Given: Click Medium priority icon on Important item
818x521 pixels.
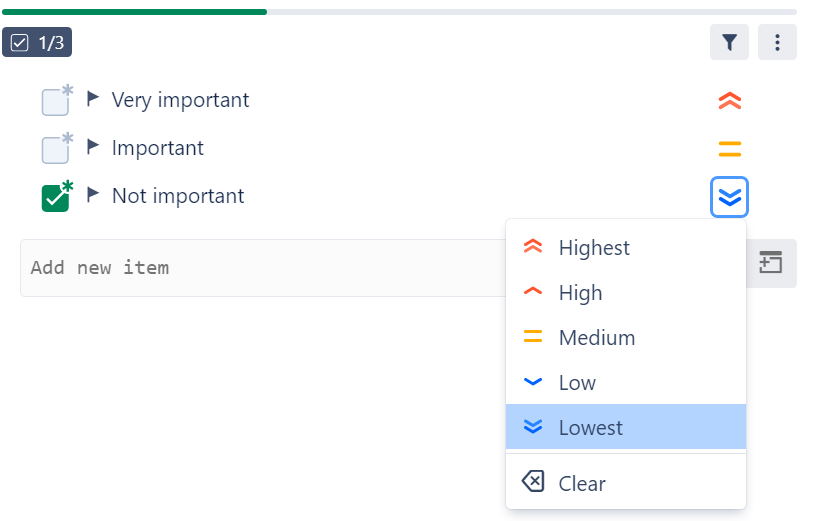Looking at the screenshot, I should (x=730, y=149).
